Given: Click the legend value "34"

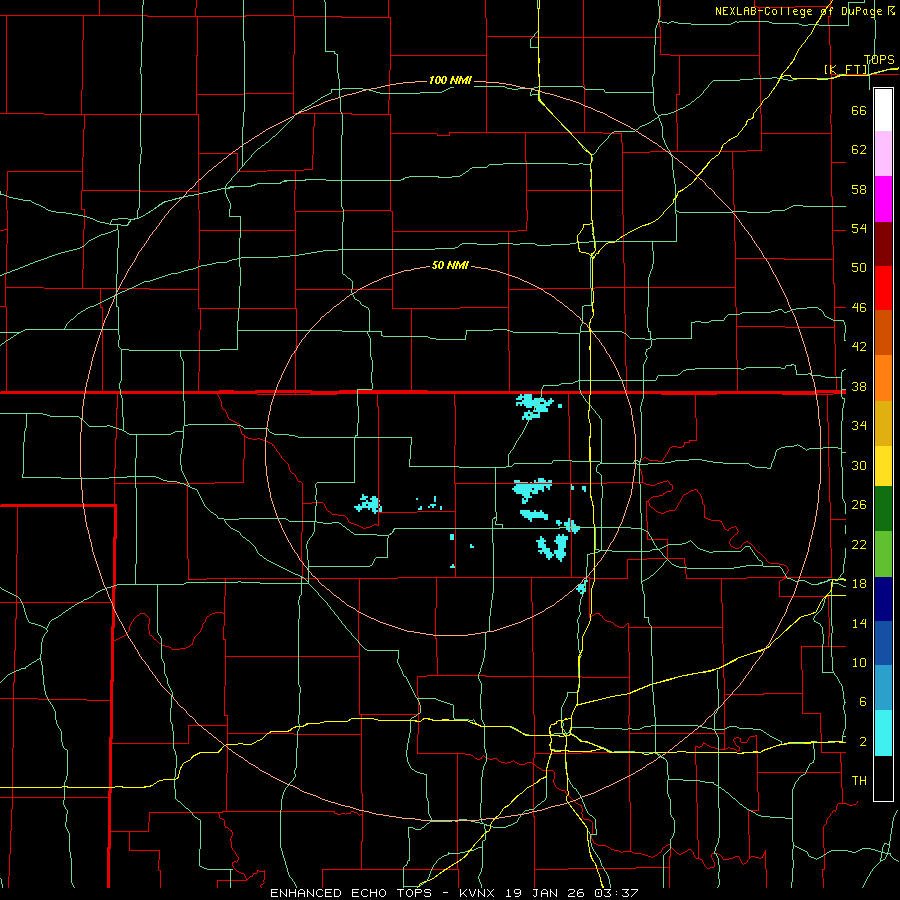Looking at the screenshot, I should [x=859, y=425].
